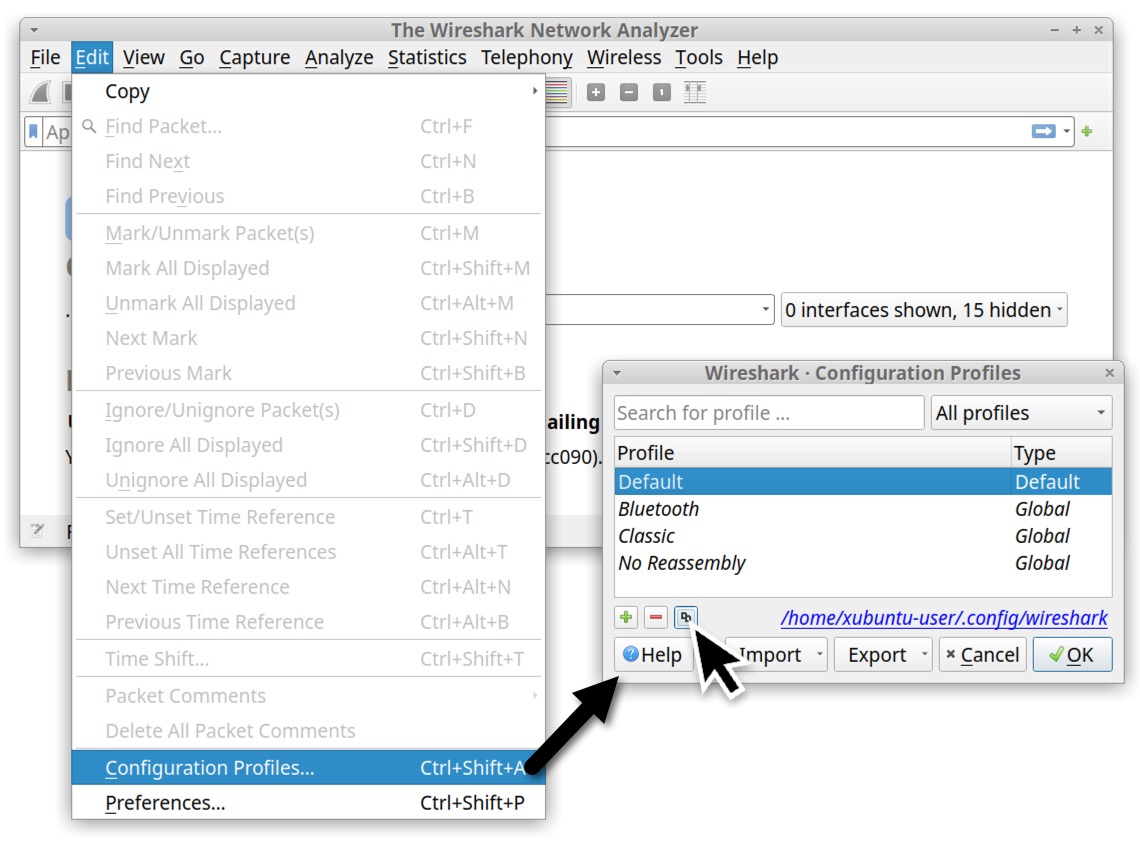The height and width of the screenshot is (841, 1140).
Task: Open the Analyze menu
Action: tap(339, 57)
